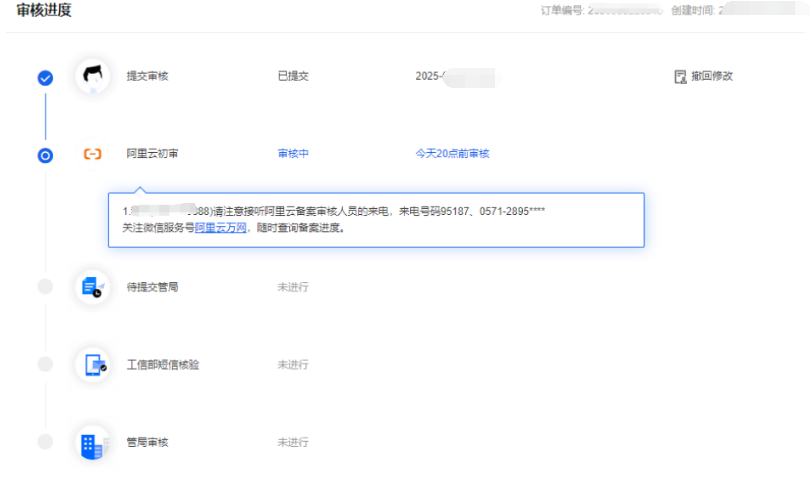Viewport: 812px width, 486px height.
Task: Select the gray marker beside 待提交管局
Action: click(45, 287)
